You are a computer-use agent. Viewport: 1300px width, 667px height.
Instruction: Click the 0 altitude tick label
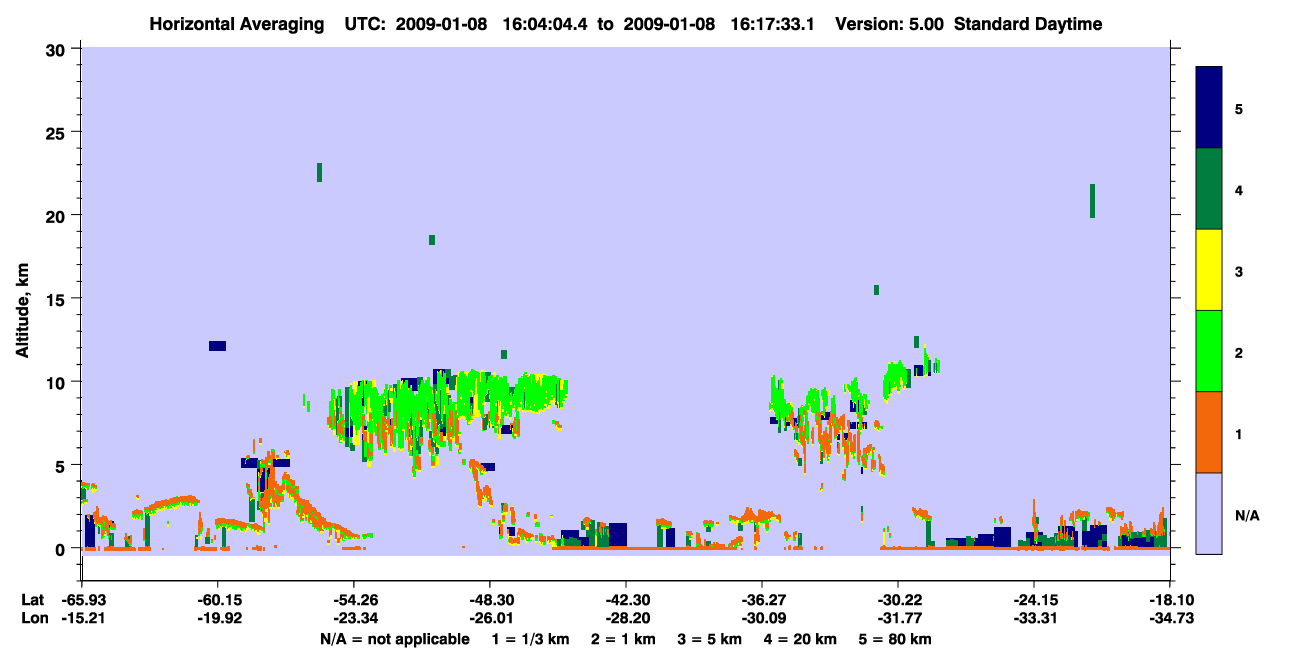point(63,548)
